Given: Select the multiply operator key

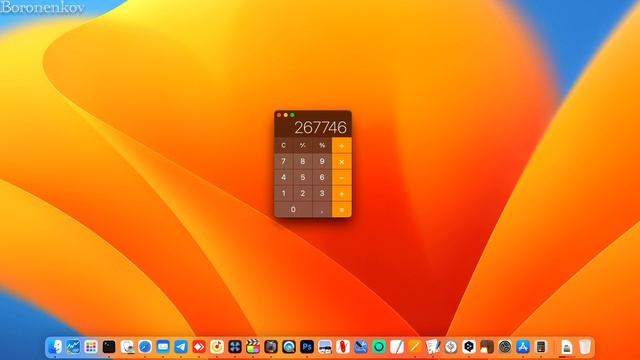Looking at the screenshot, I should 342,162.
